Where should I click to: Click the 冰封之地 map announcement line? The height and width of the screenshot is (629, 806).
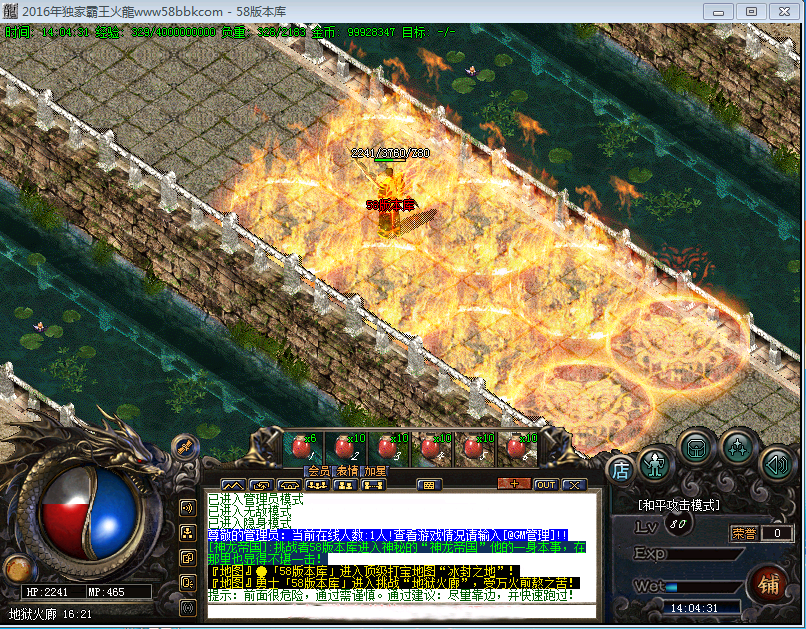[363, 571]
